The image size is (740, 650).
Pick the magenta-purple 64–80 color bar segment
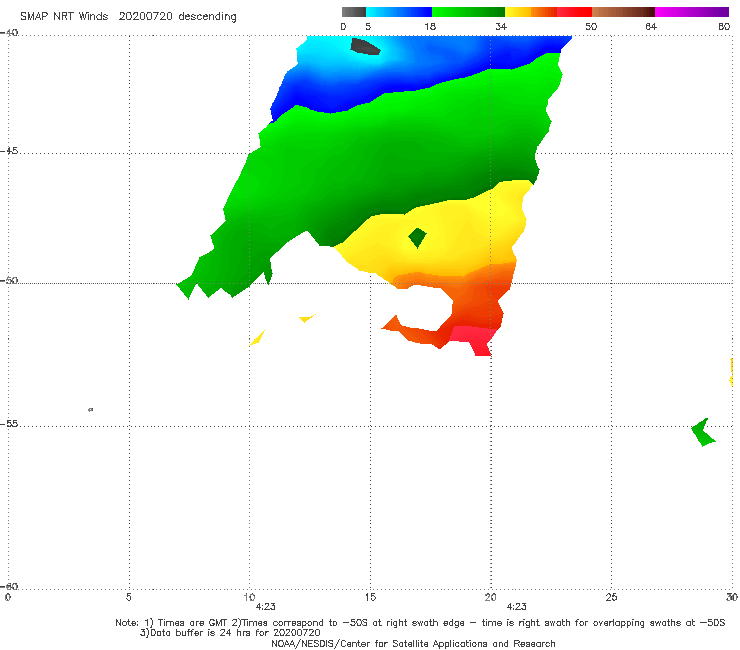pyautogui.click(x=692, y=12)
